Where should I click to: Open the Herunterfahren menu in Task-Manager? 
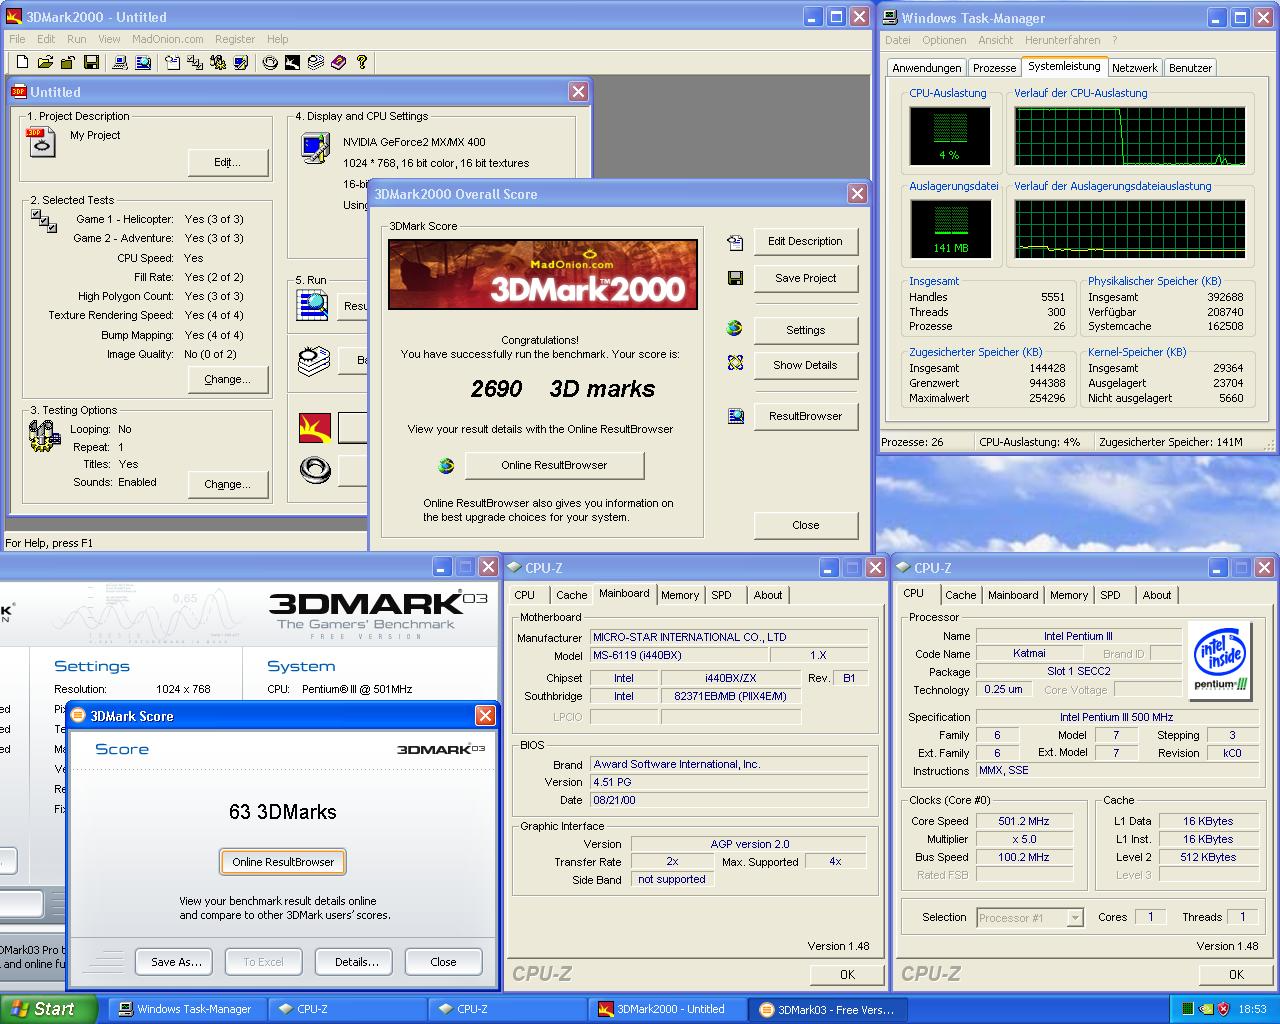pos(1062,40)
